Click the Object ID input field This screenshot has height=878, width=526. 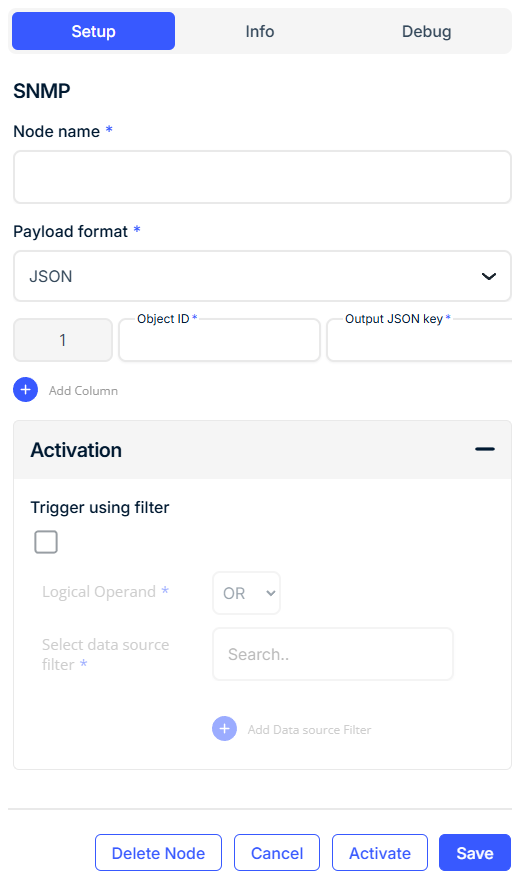tap(220, 340)
